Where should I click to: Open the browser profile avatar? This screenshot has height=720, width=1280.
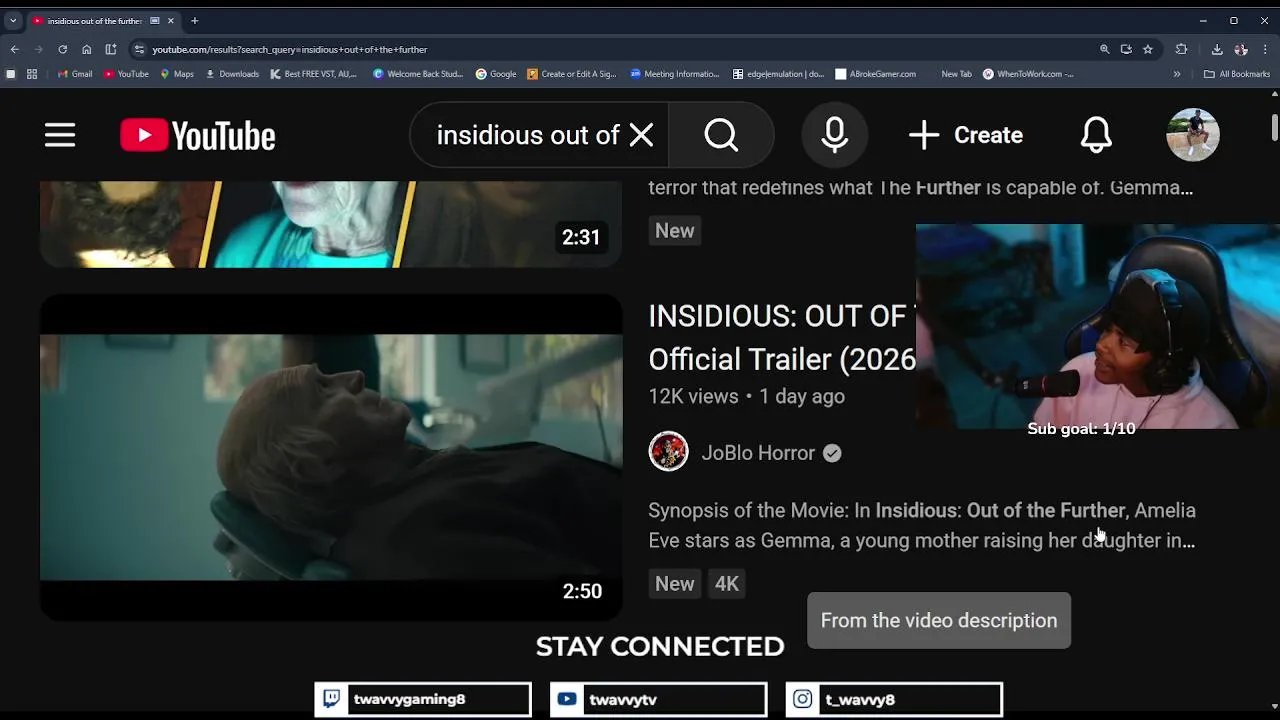(1241, 49)
